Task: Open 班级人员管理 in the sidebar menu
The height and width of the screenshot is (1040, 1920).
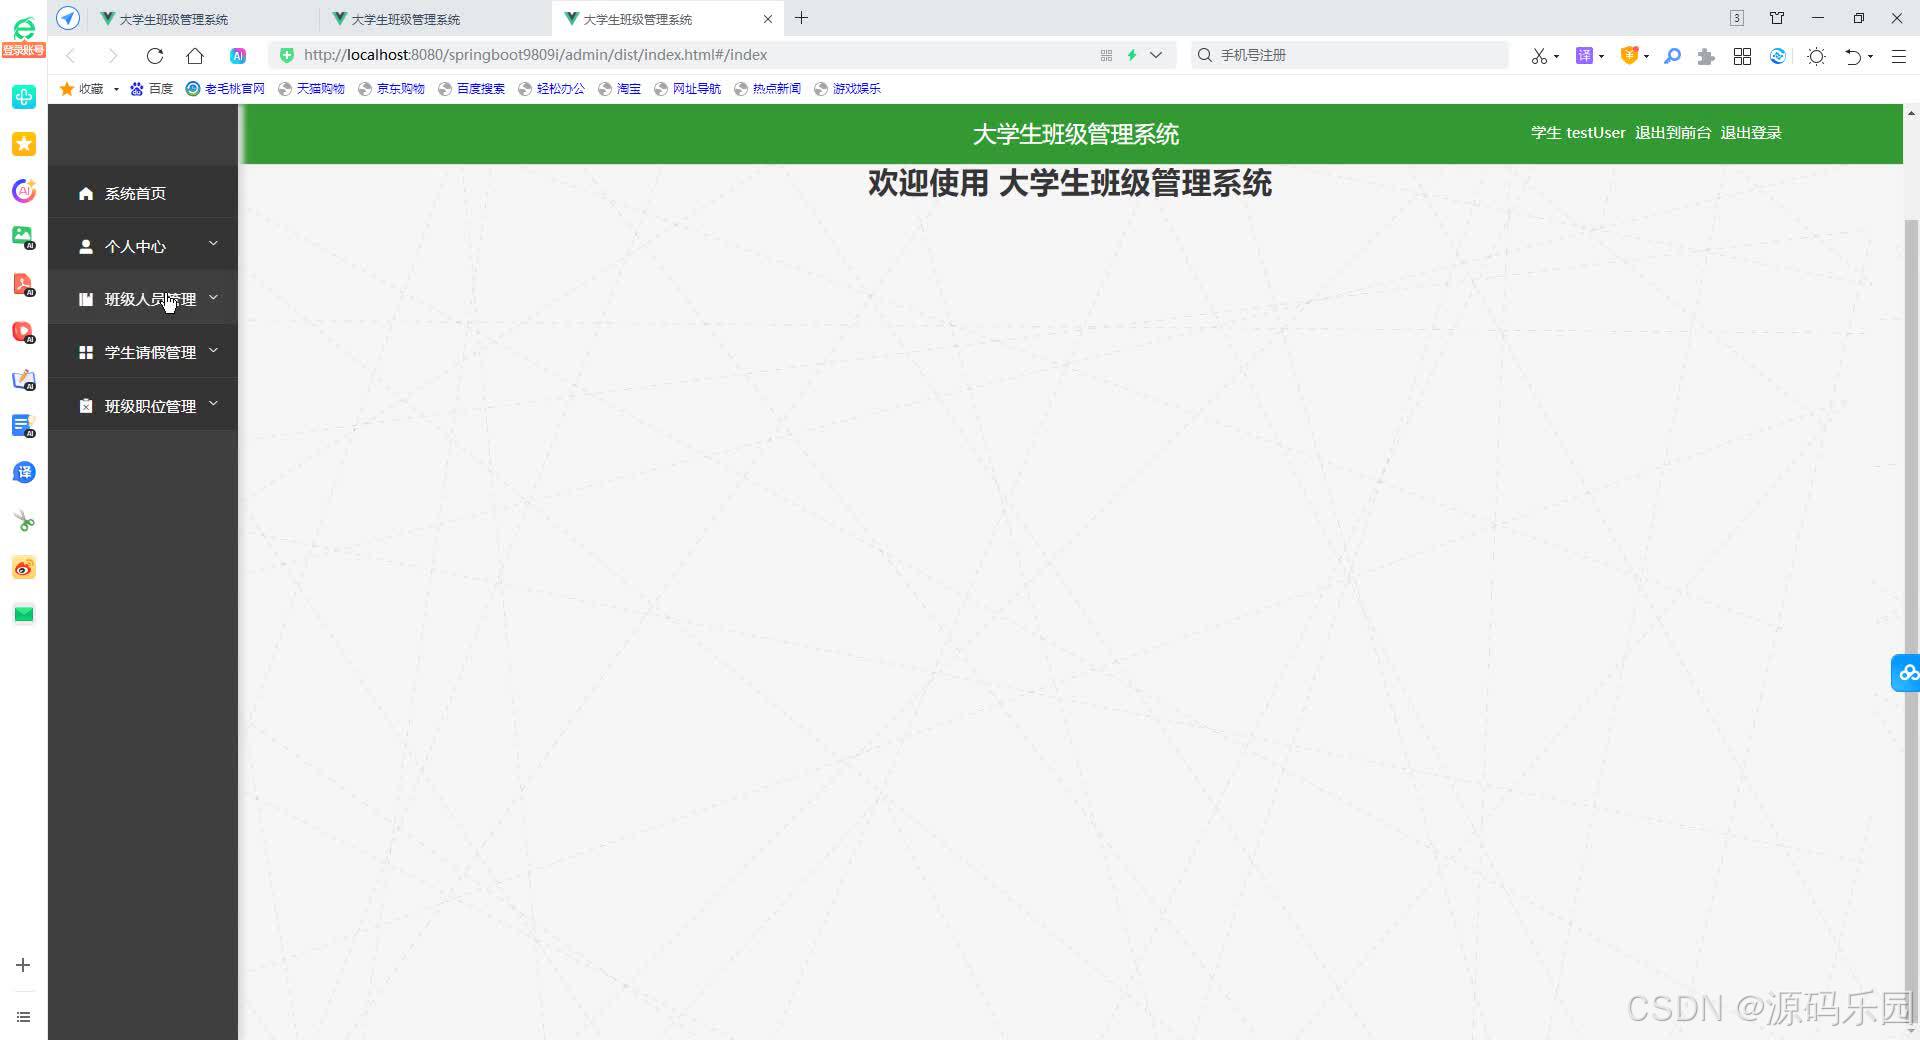Action: pos(150,298)
